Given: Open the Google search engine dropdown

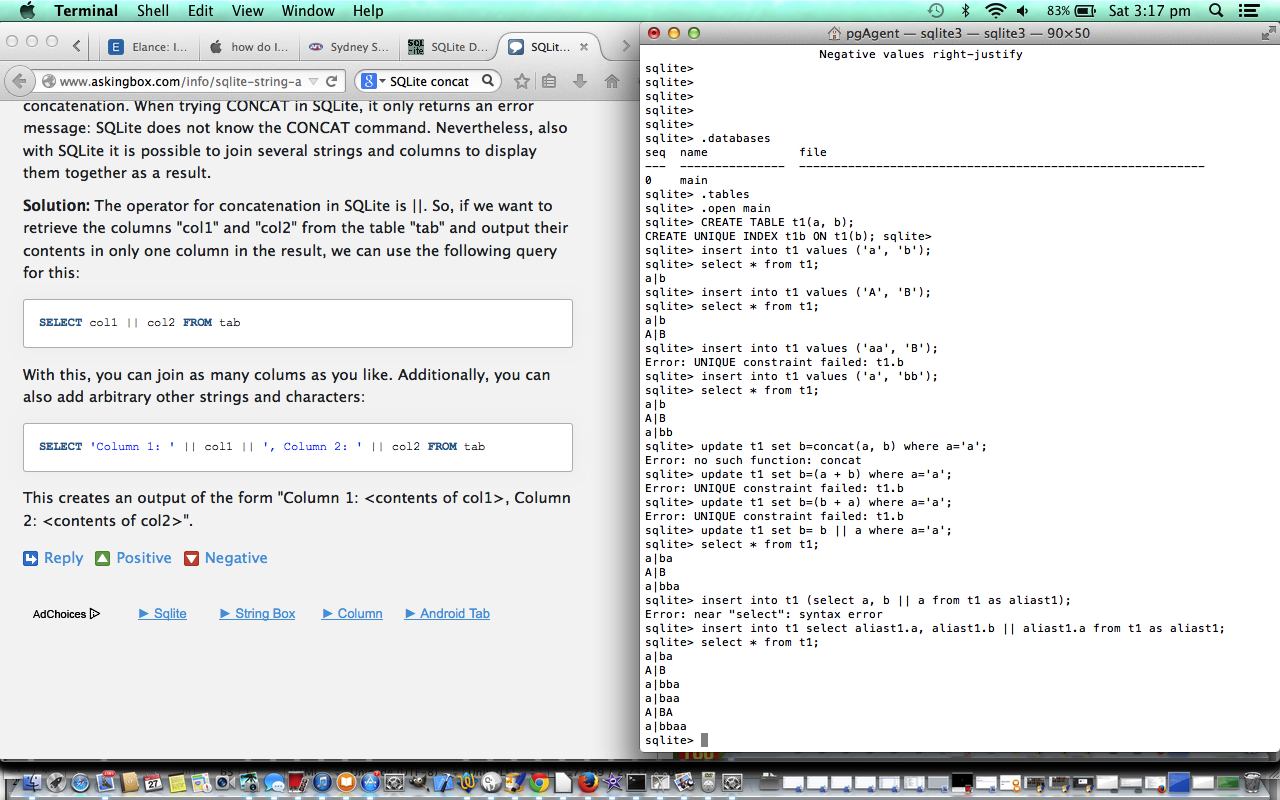Looking at the screenshot, I should [x=373, y=81].
